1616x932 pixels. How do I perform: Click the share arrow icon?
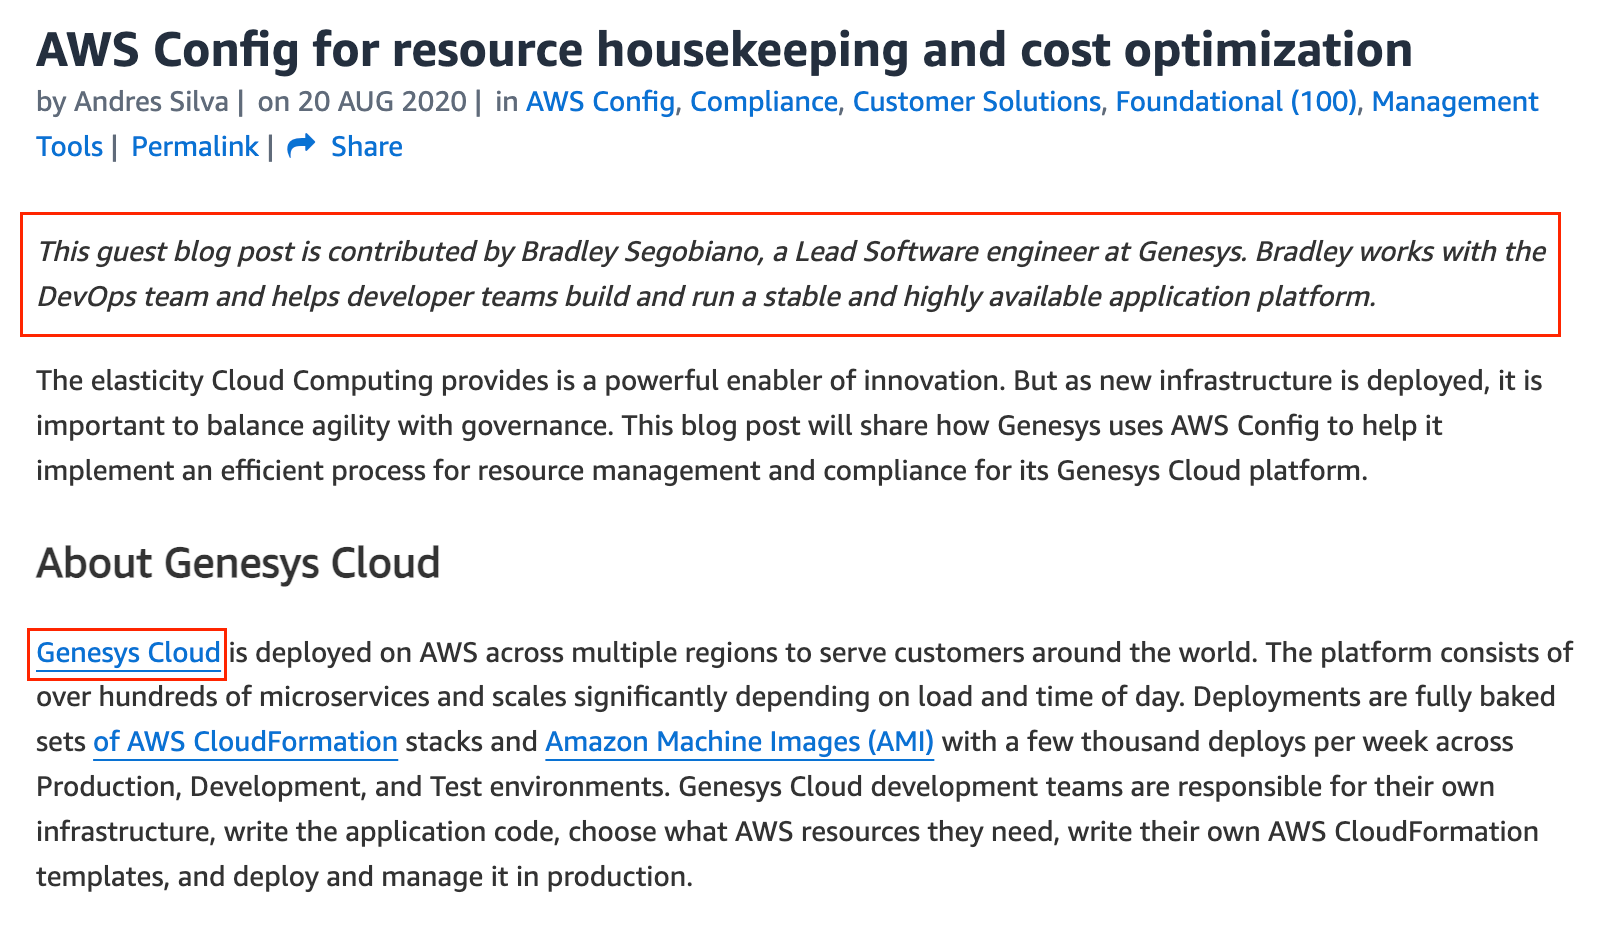click(x=301, y=146)
